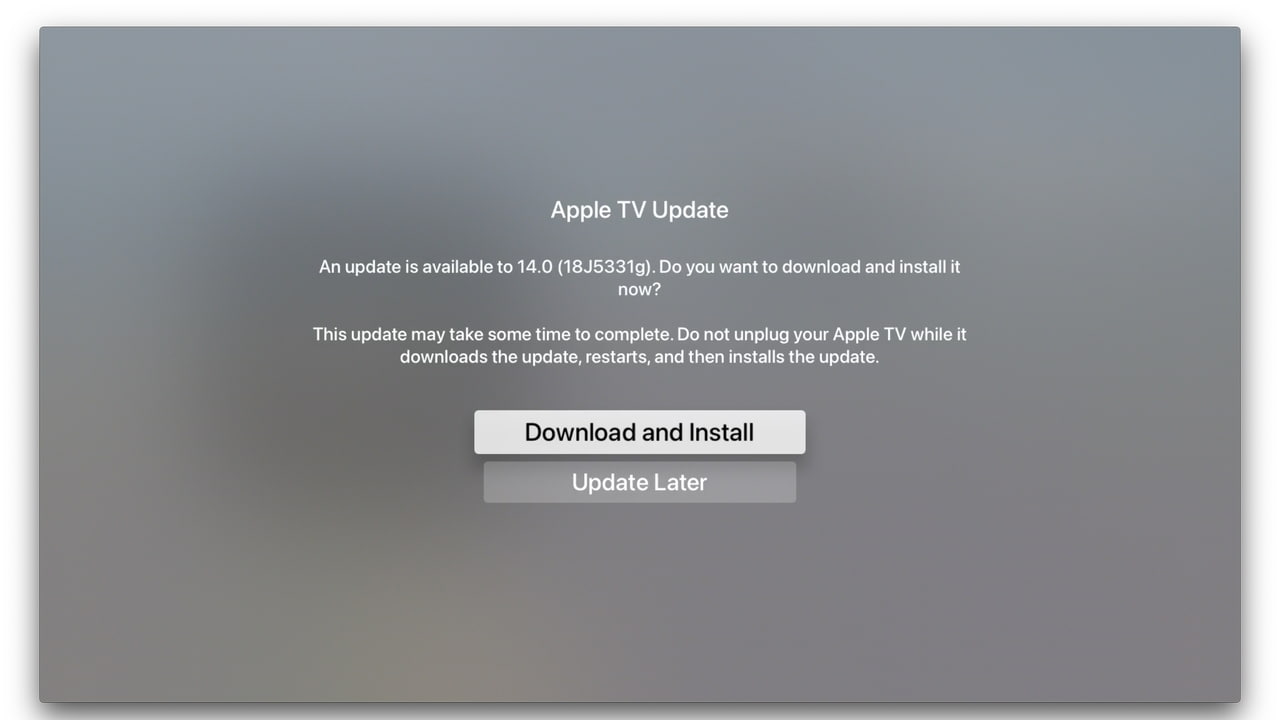Select the Apple TV Update heading
This screenshot has width=1280, height=720.
[x=639, y=210]
